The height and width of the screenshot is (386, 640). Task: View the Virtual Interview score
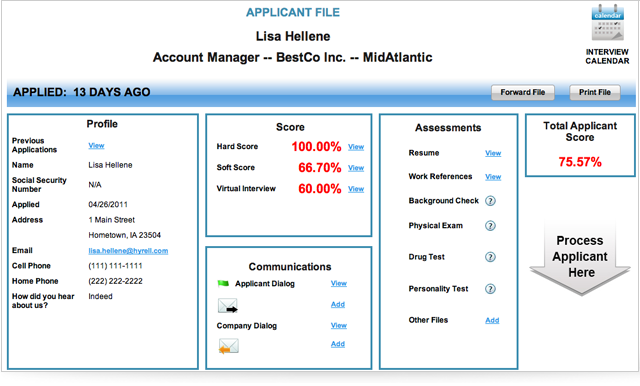pos(356,189)
